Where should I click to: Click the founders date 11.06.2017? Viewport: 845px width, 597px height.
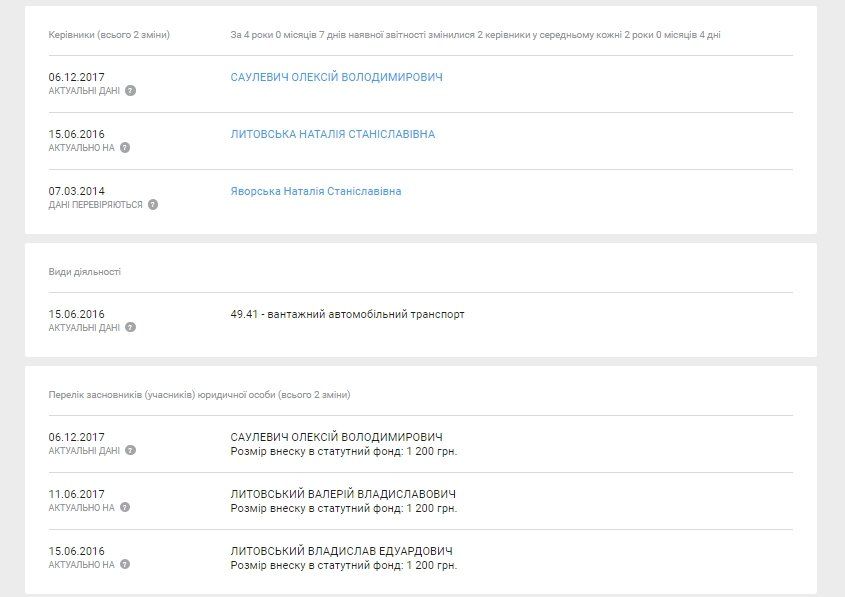click(76, 494)
